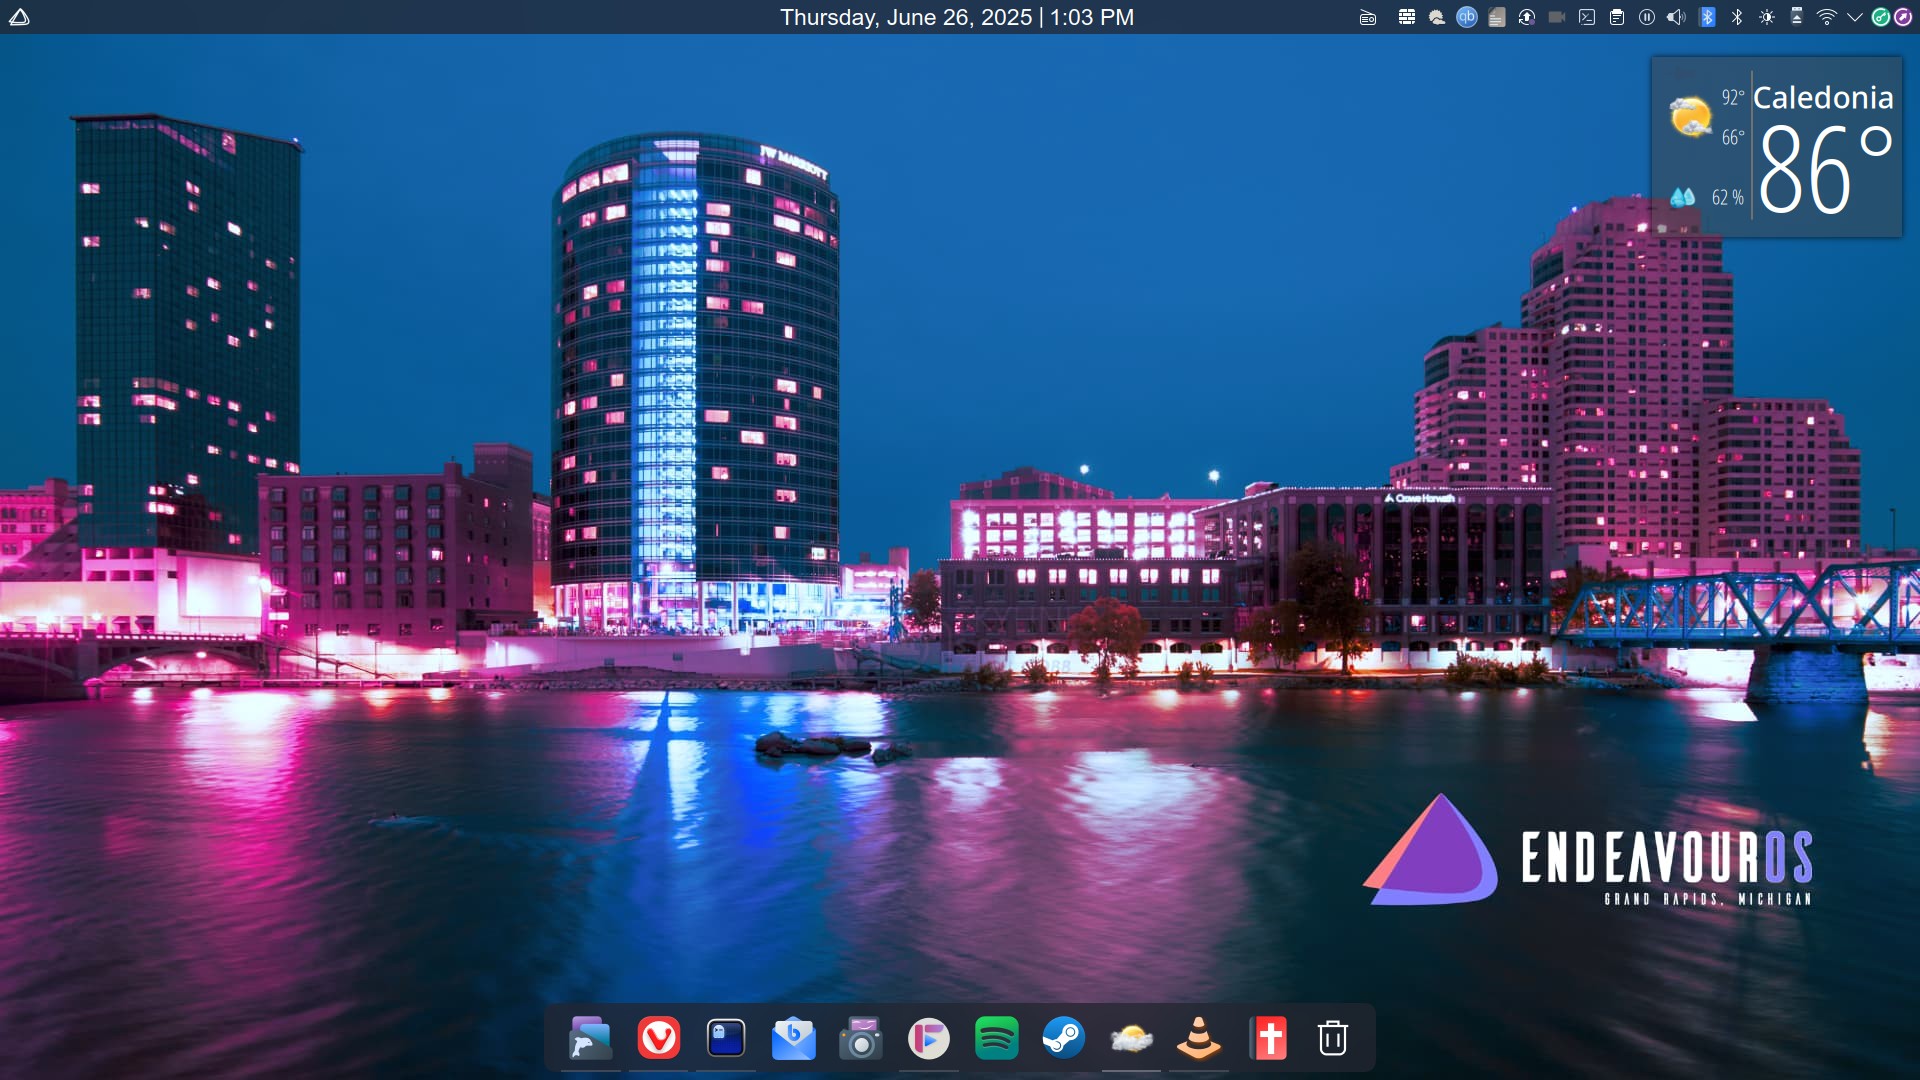1920x1080 pixels.
Task: Open the volume control tray icon
Action: pos(1676,17)
